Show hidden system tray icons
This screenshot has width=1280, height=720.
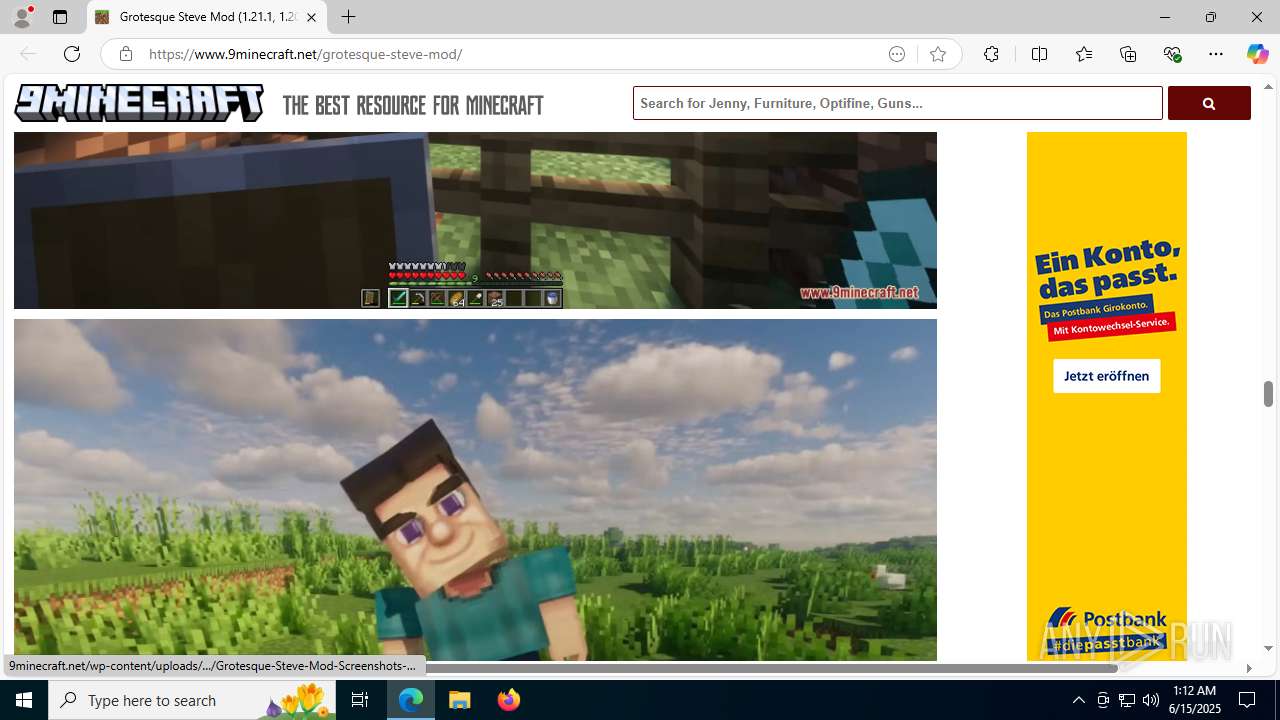[1078, 700]
